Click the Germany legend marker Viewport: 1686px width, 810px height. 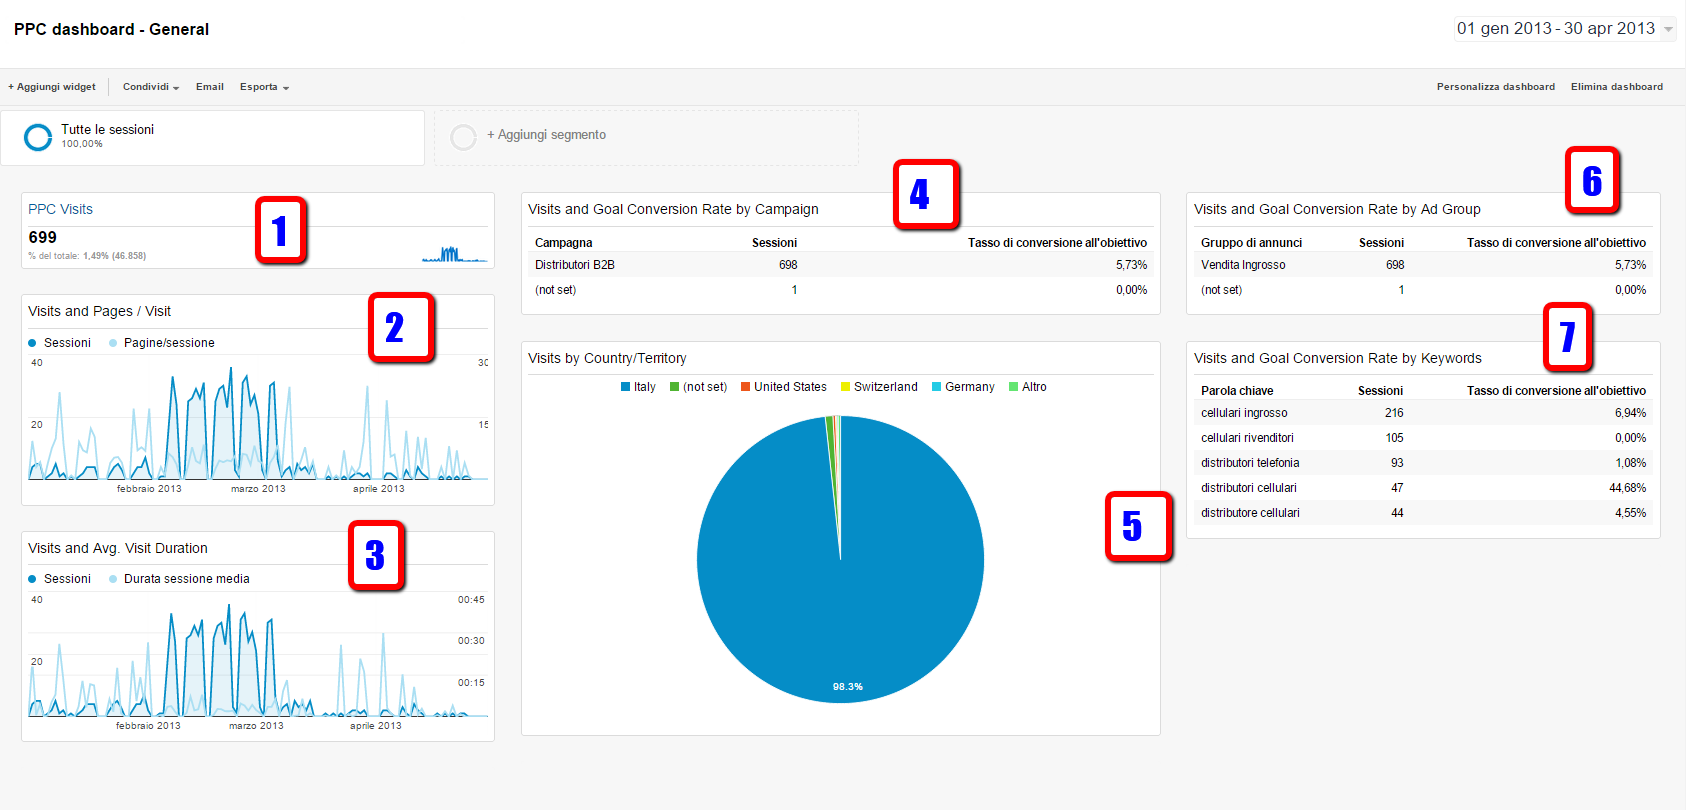pos(936,387)
